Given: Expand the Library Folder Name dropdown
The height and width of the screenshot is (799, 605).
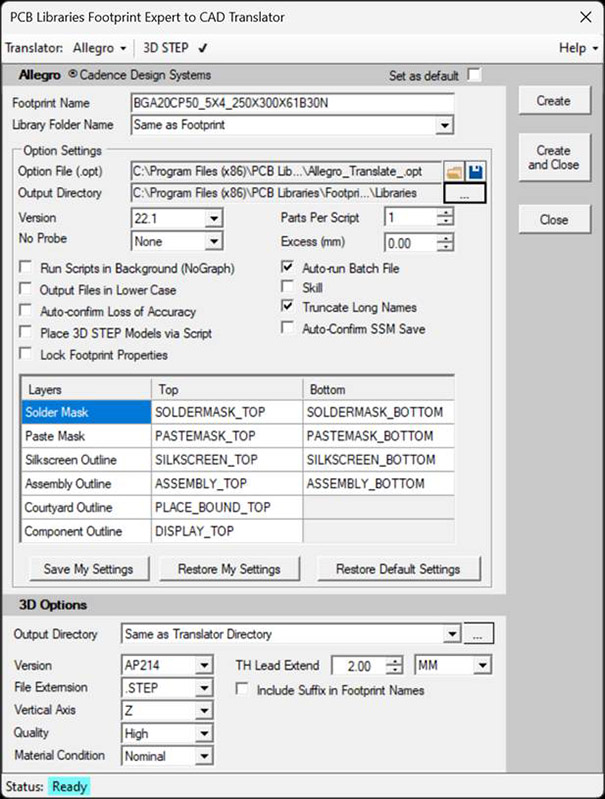Looking at the screenshot, I should coord(445,126).
